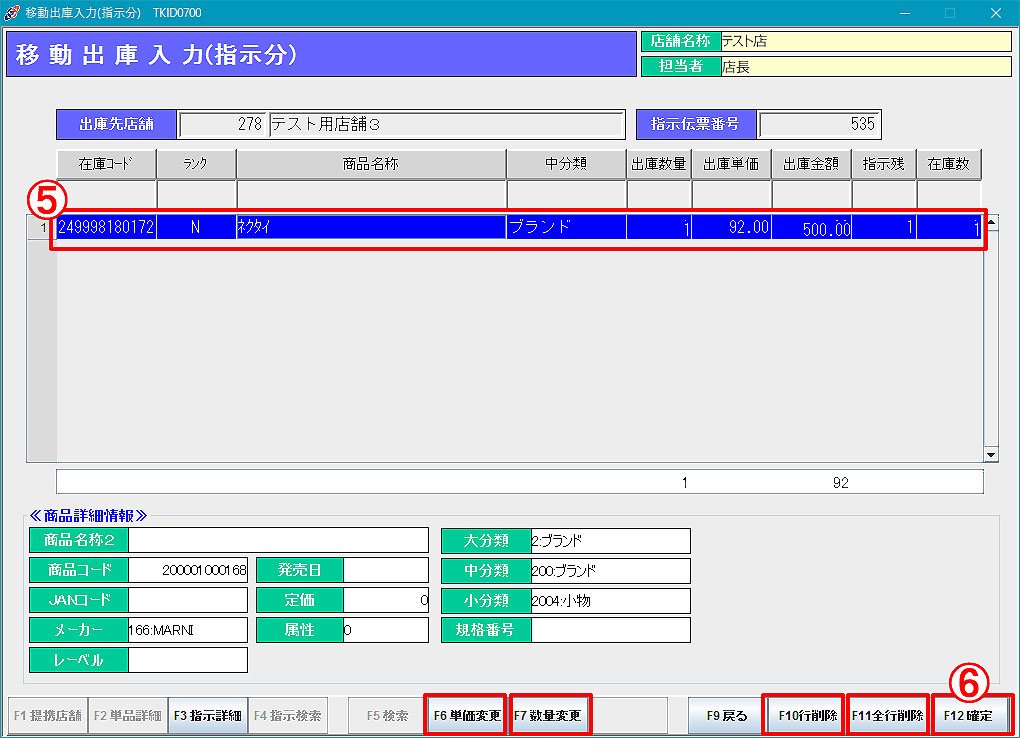Screen dimensions: 1020x738
Task: Open F7 数量変更 quantity change
Action: pyautogui.click(x=551, y=716)
